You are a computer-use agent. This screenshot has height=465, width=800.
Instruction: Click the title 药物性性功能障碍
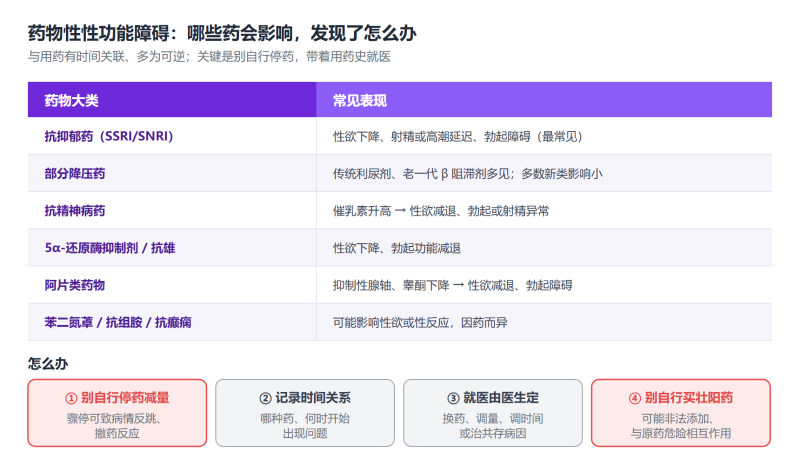pyautogui.click(x=222, y=33)
